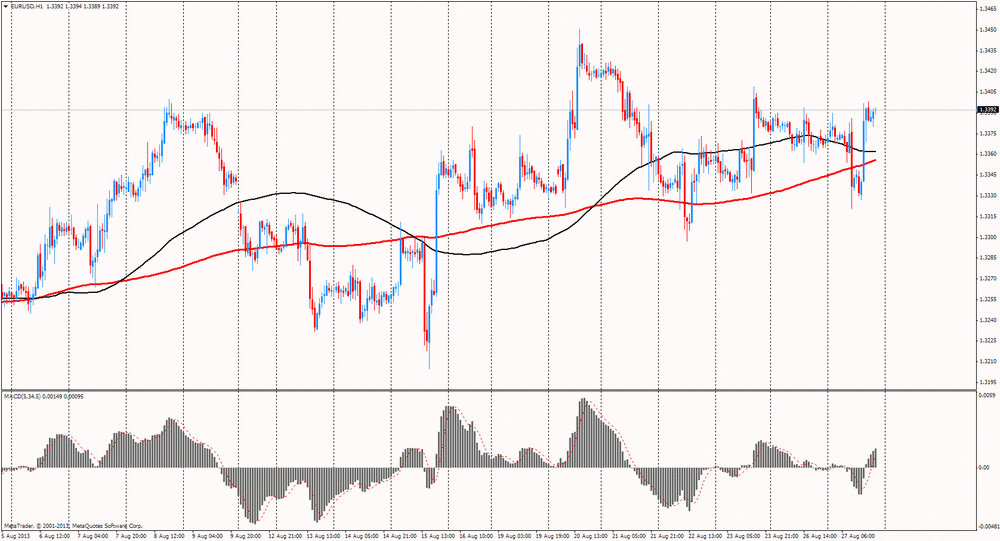The height and width of the screenshot is (541, 1000).
Task: Click the 20 Aug 13:00 time label
Action: tap(591, 537)
